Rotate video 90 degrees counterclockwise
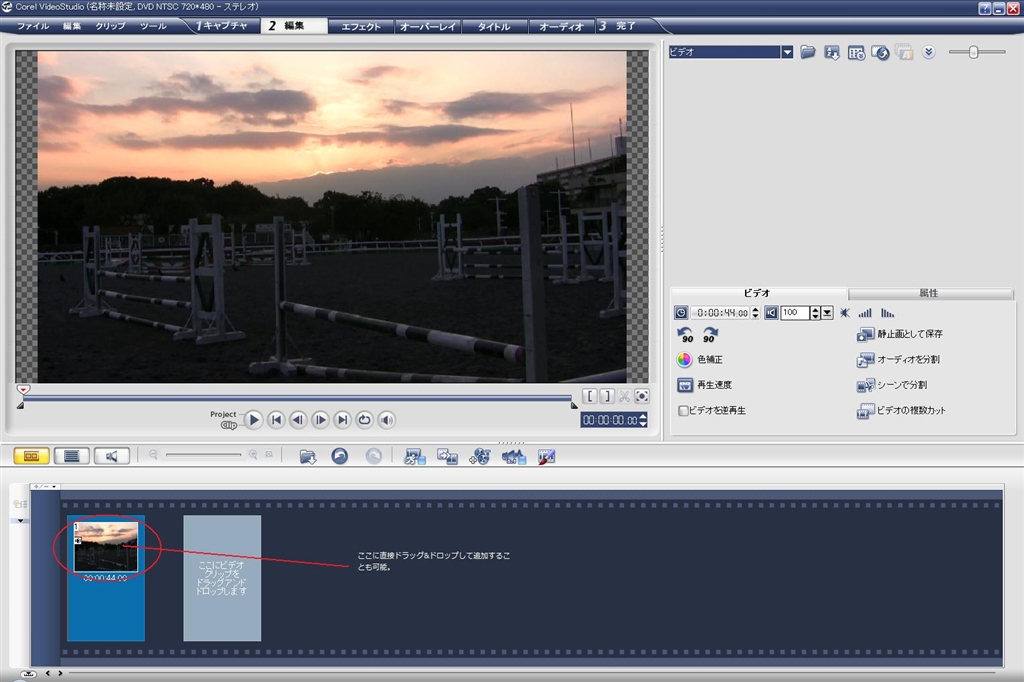Screen dimensions: 1024x682 [x=685, y=335]
